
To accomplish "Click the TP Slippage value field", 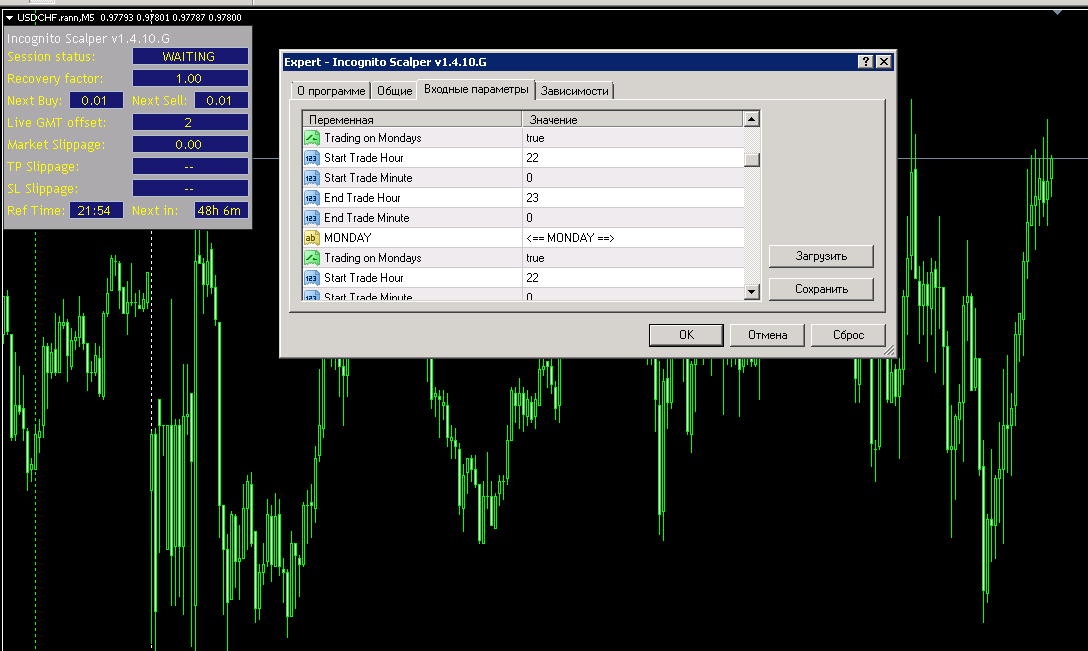I will (x=190, y=167).
